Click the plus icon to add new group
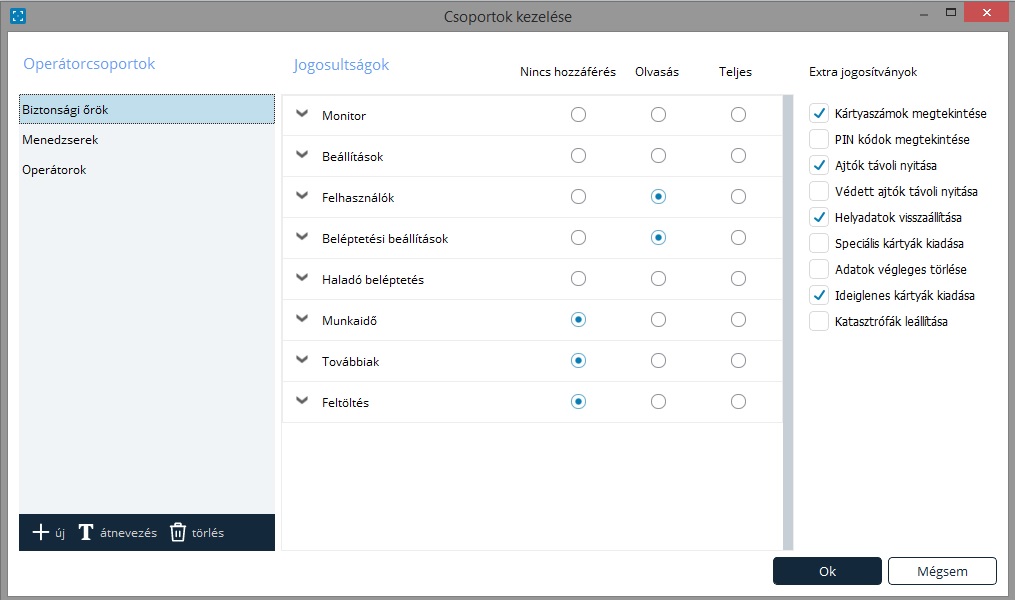 pos(41,532)
